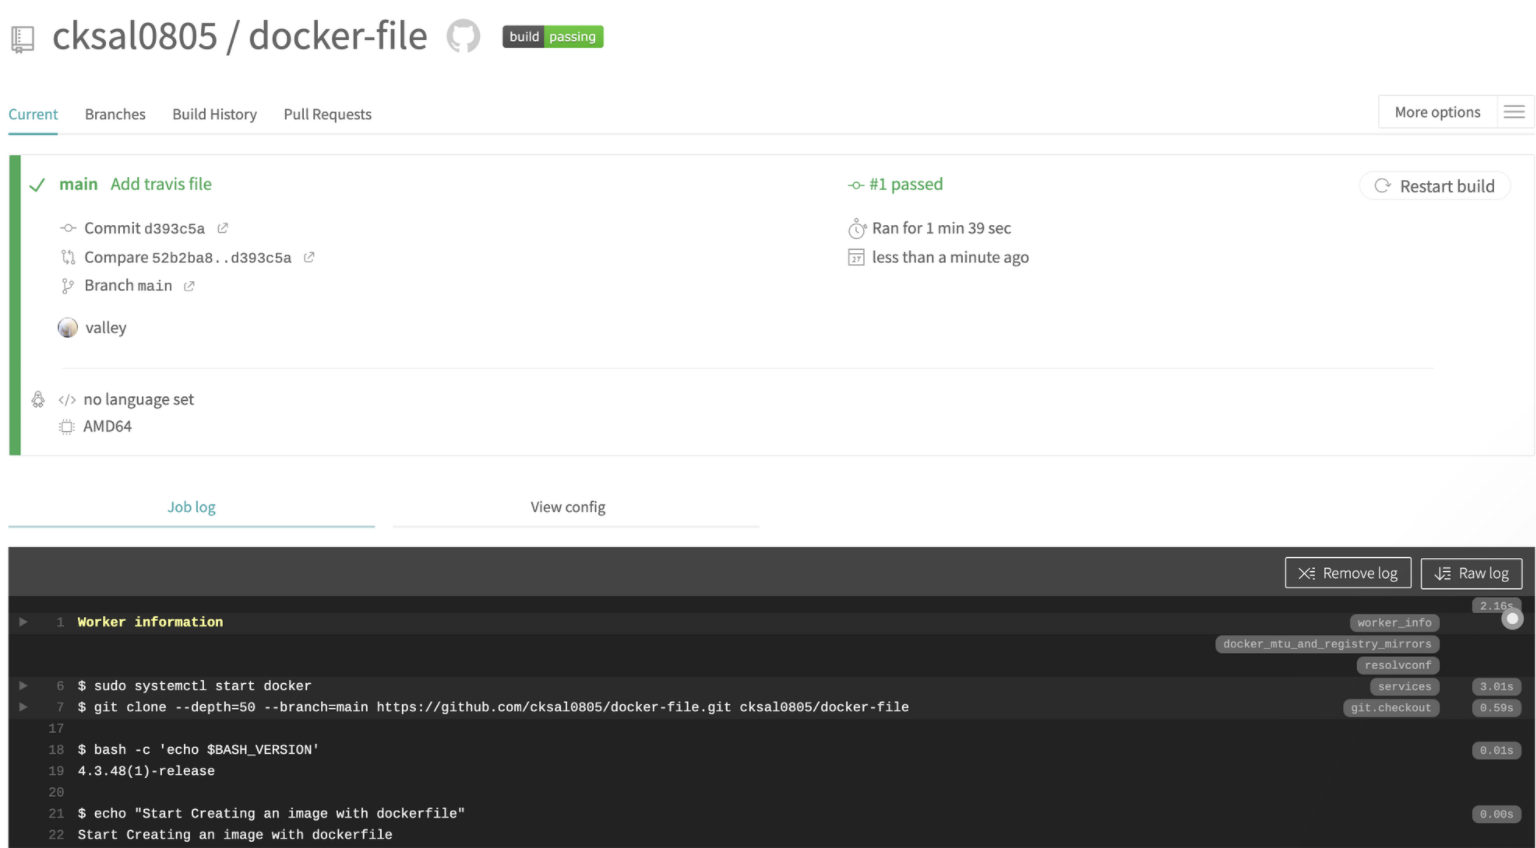Image resolution: width=1536 pixels, height=848 pixels.
Task: Click the worker_info log tag
Action: pyautogui.click(x=1394, y=623)
